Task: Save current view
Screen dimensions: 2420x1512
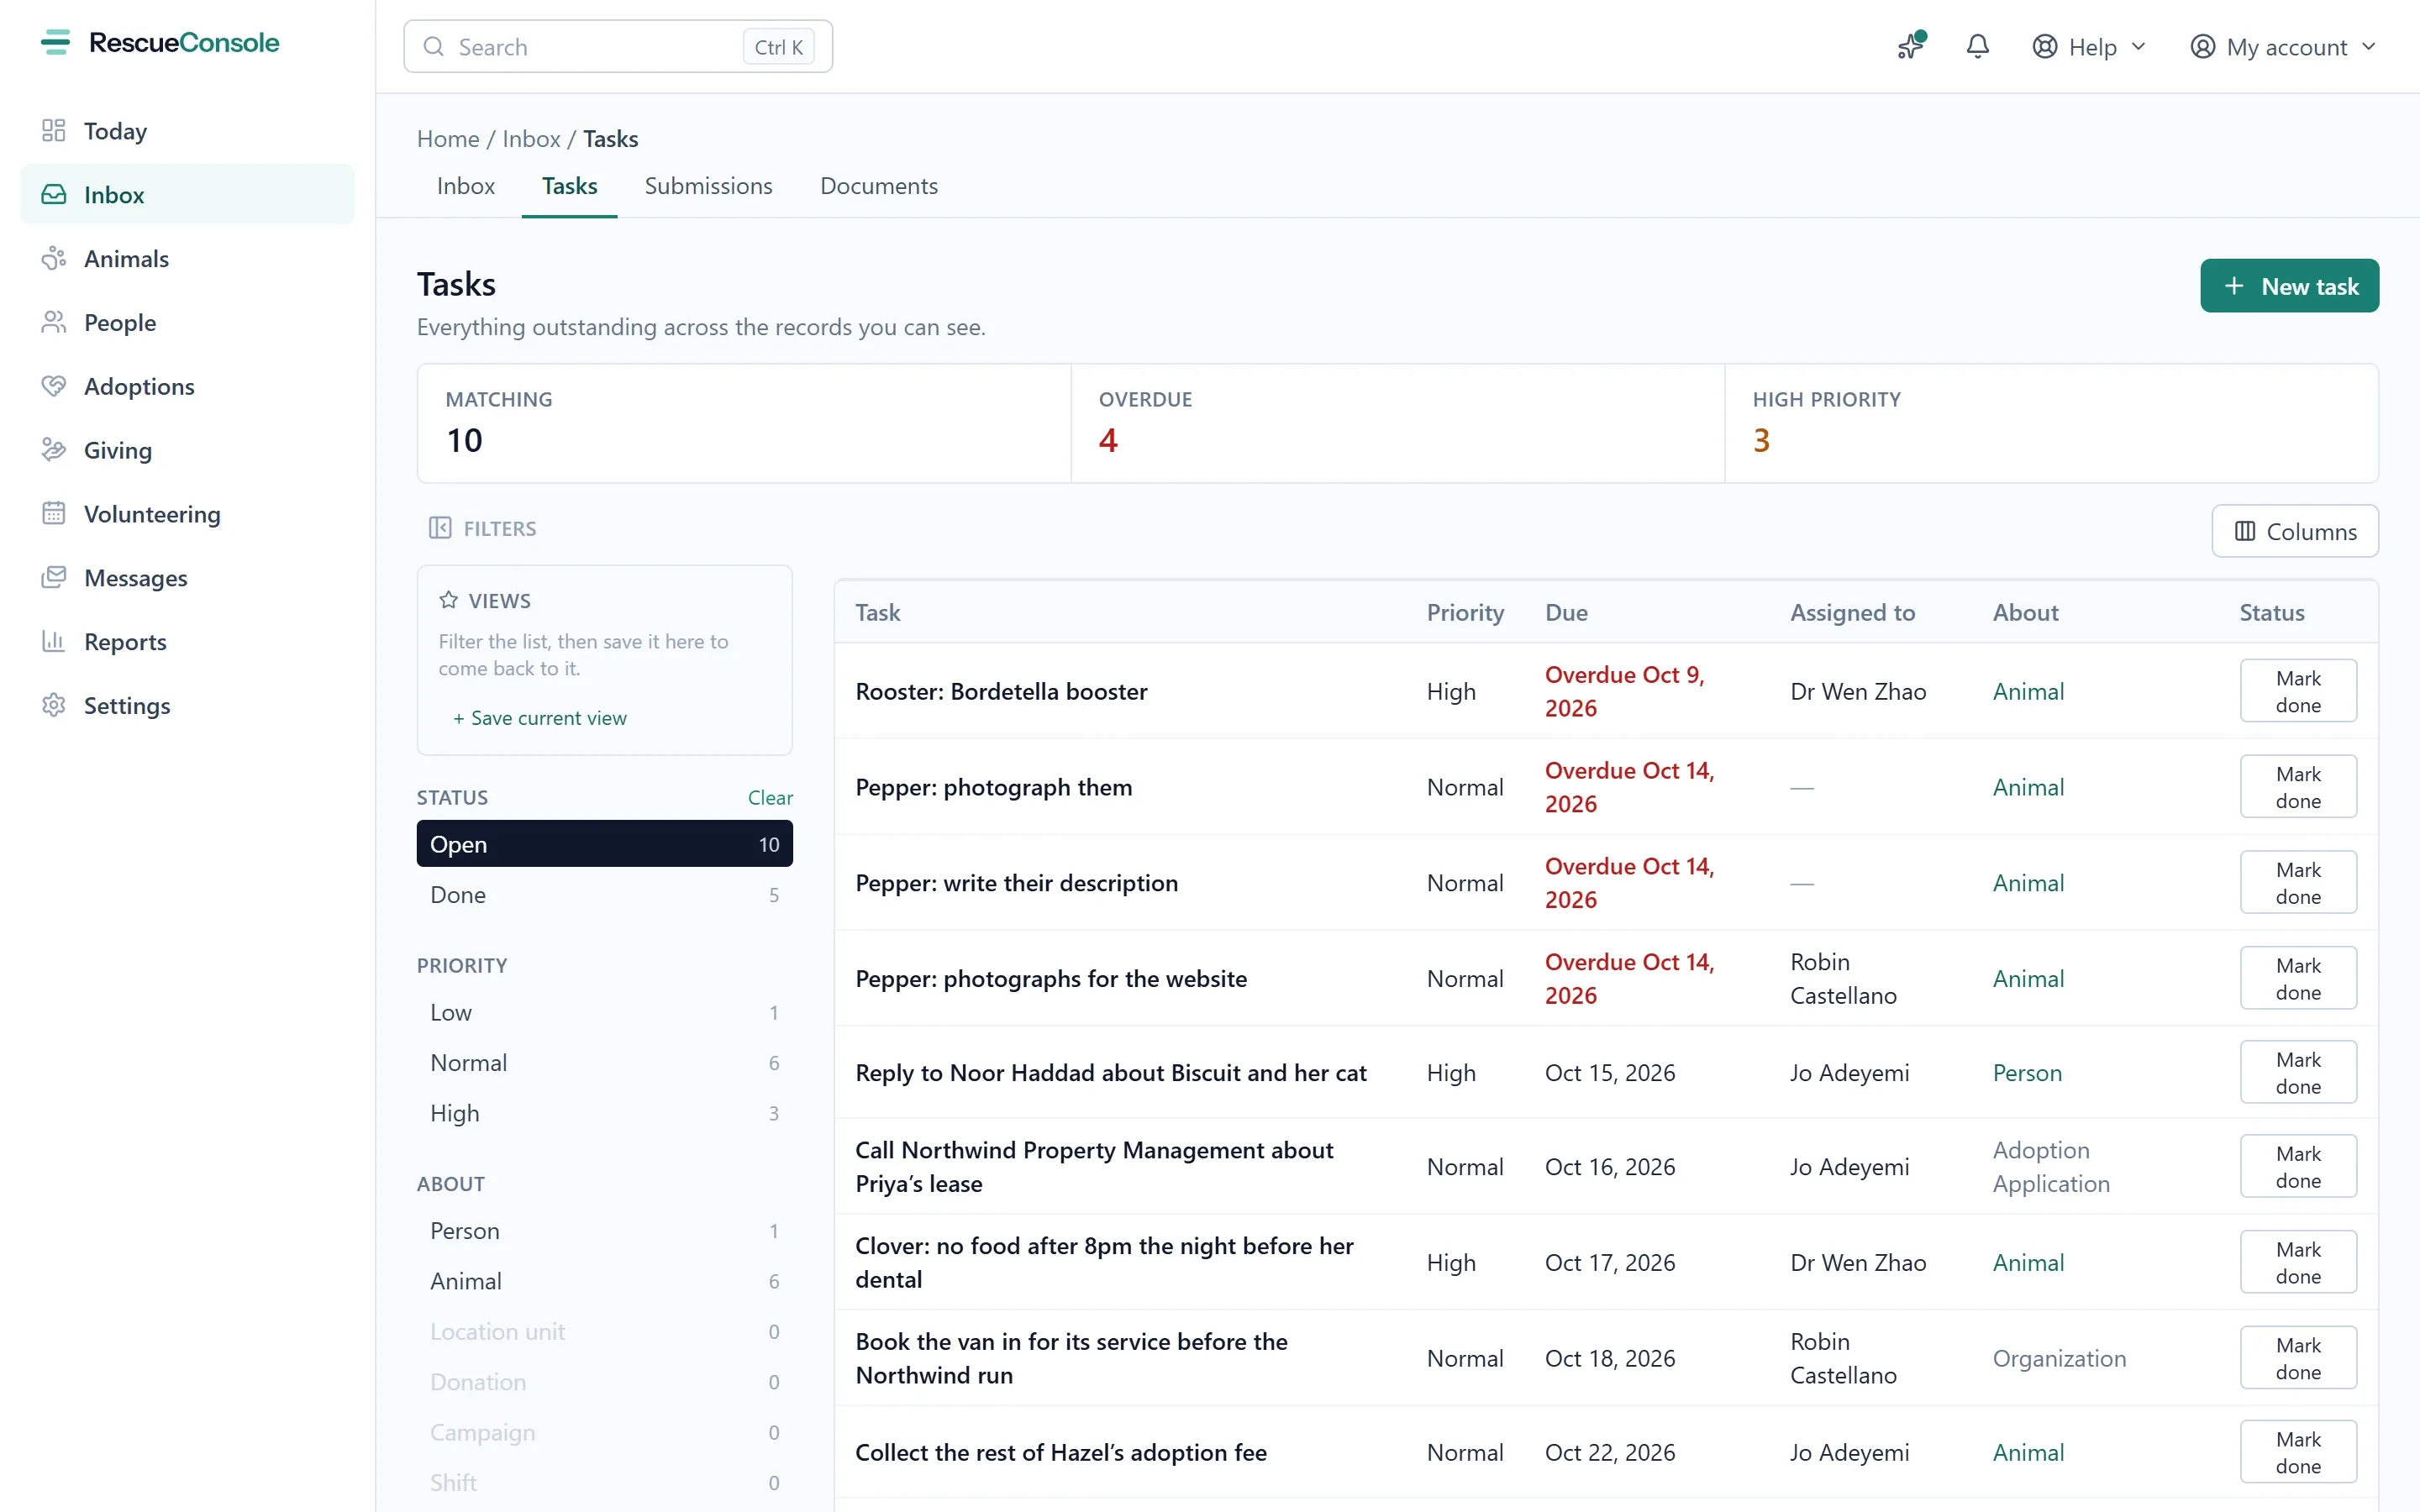Action: (x=540, y=718)
